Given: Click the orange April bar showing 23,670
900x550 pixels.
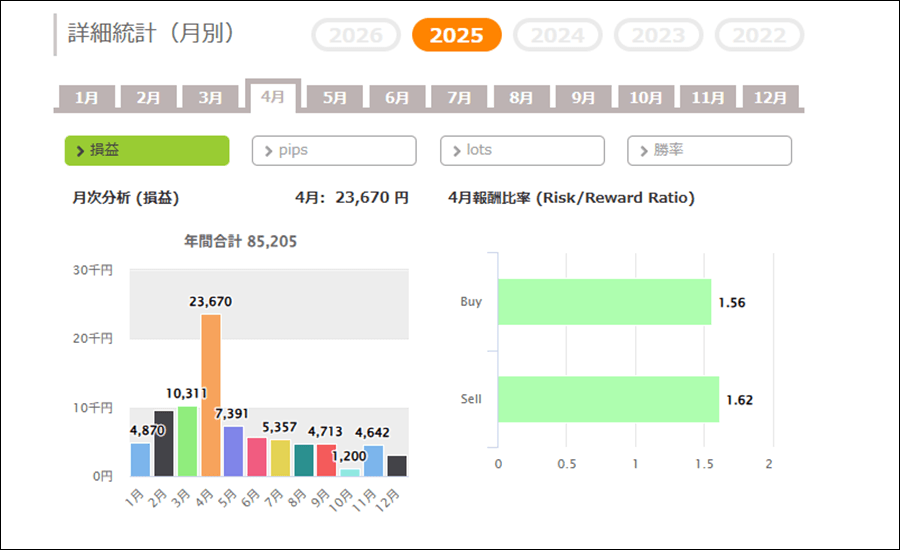Looking at the screenshot, I should coord(210,396).
